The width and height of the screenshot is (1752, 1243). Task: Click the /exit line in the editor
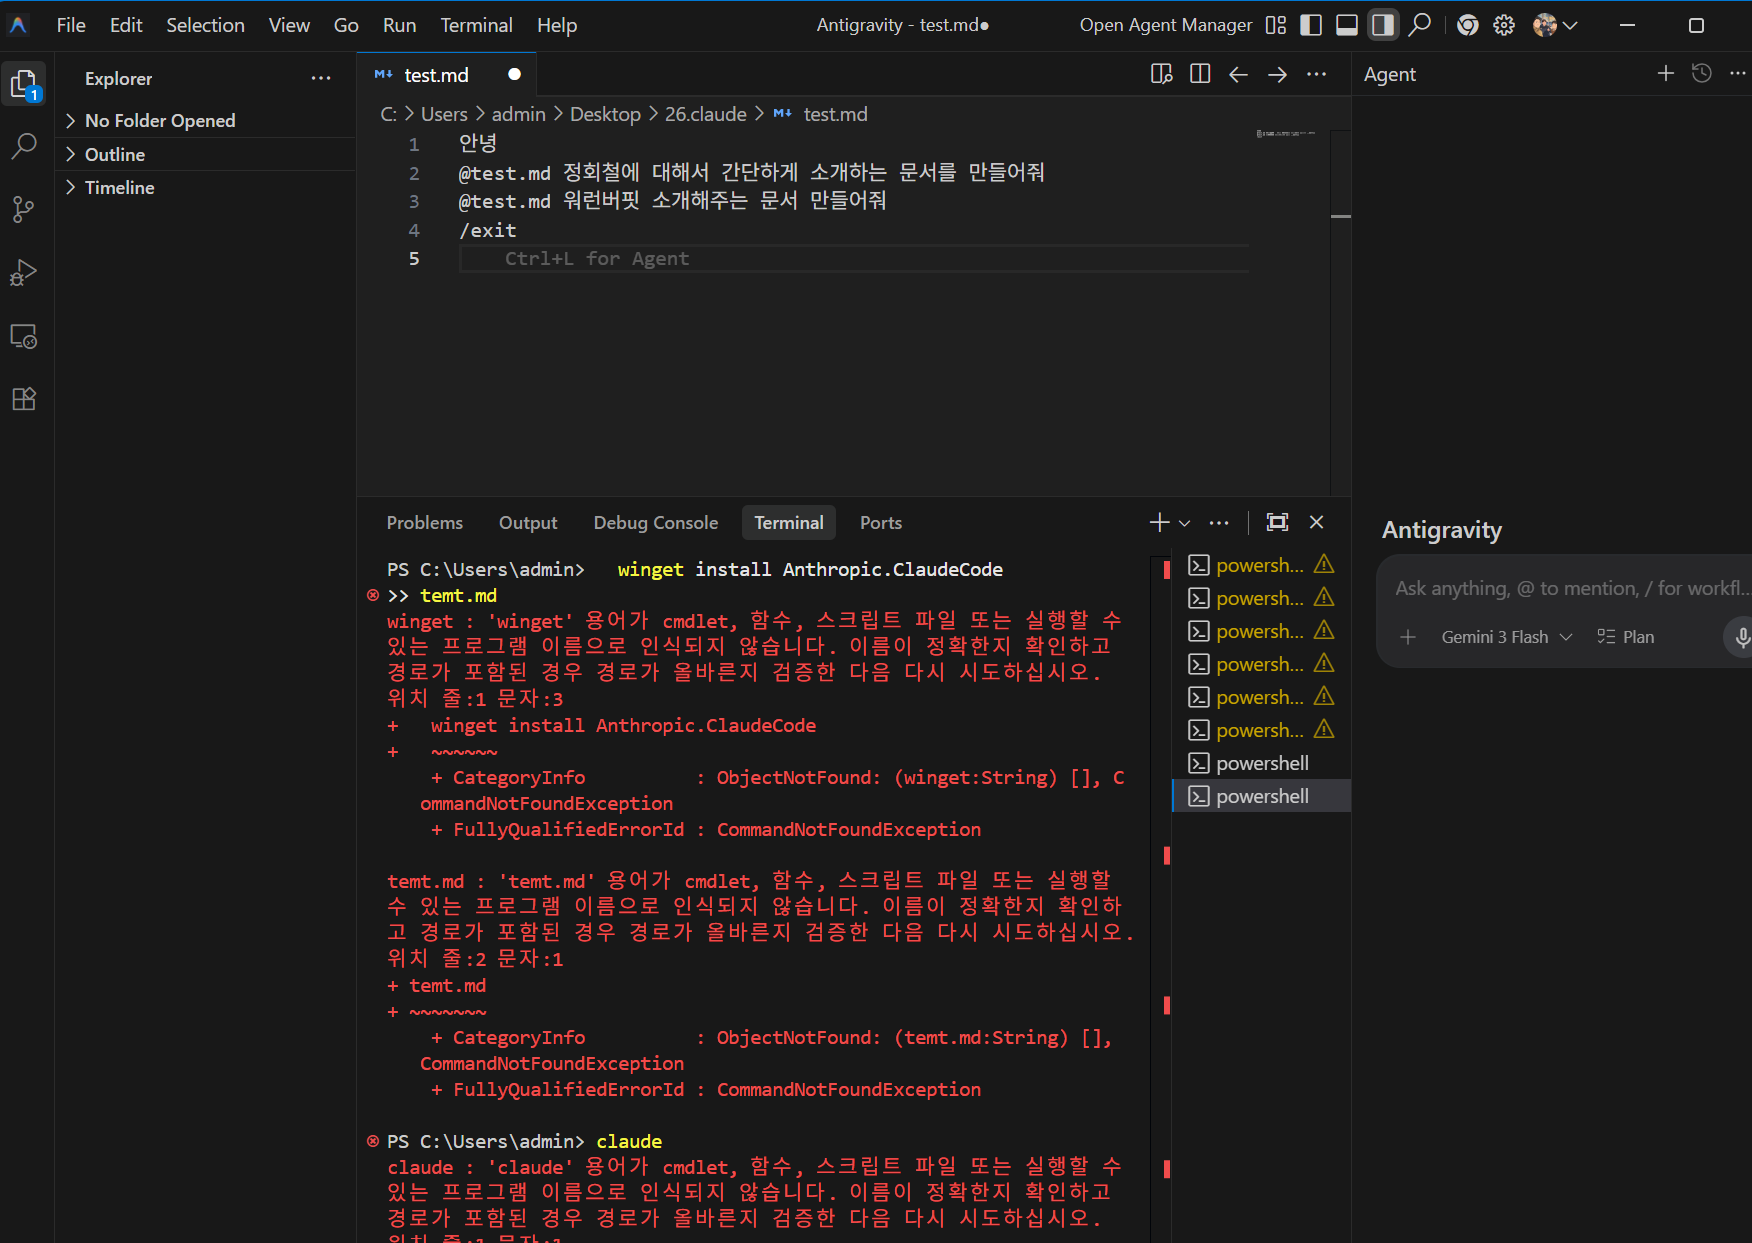click(x=488, y=230)
